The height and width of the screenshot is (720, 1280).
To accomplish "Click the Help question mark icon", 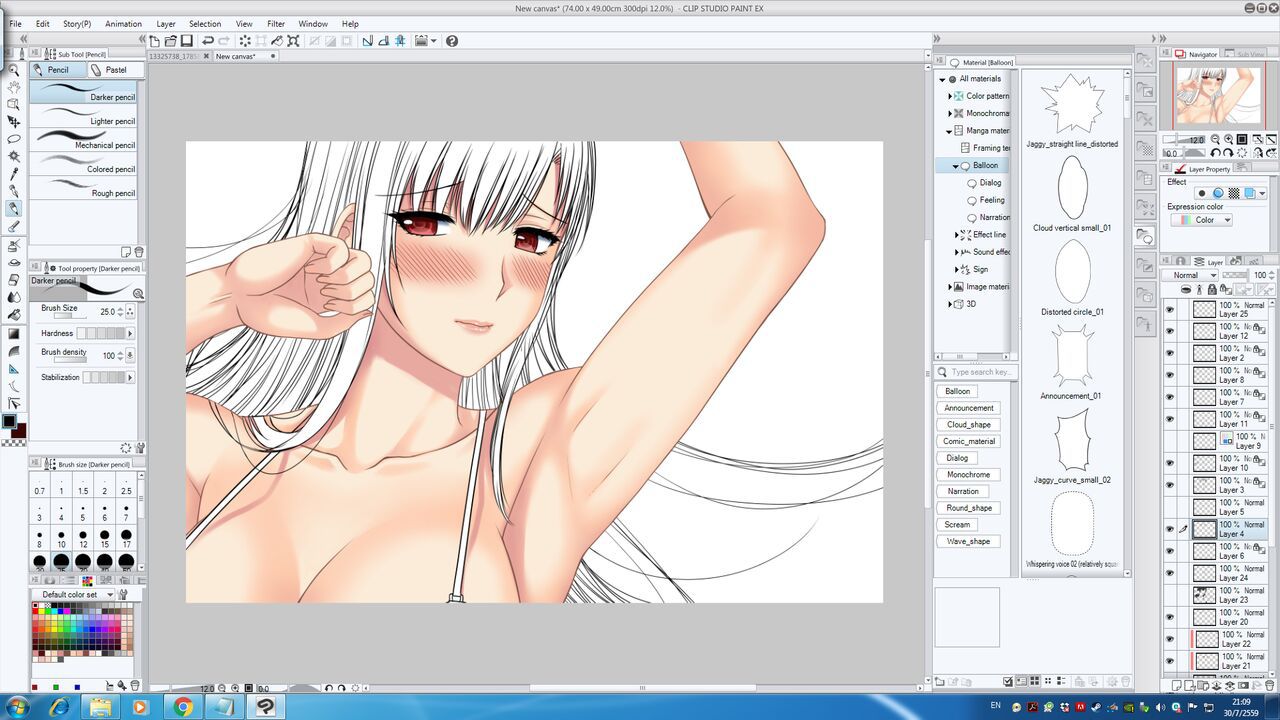I will (x=452, y=41).
